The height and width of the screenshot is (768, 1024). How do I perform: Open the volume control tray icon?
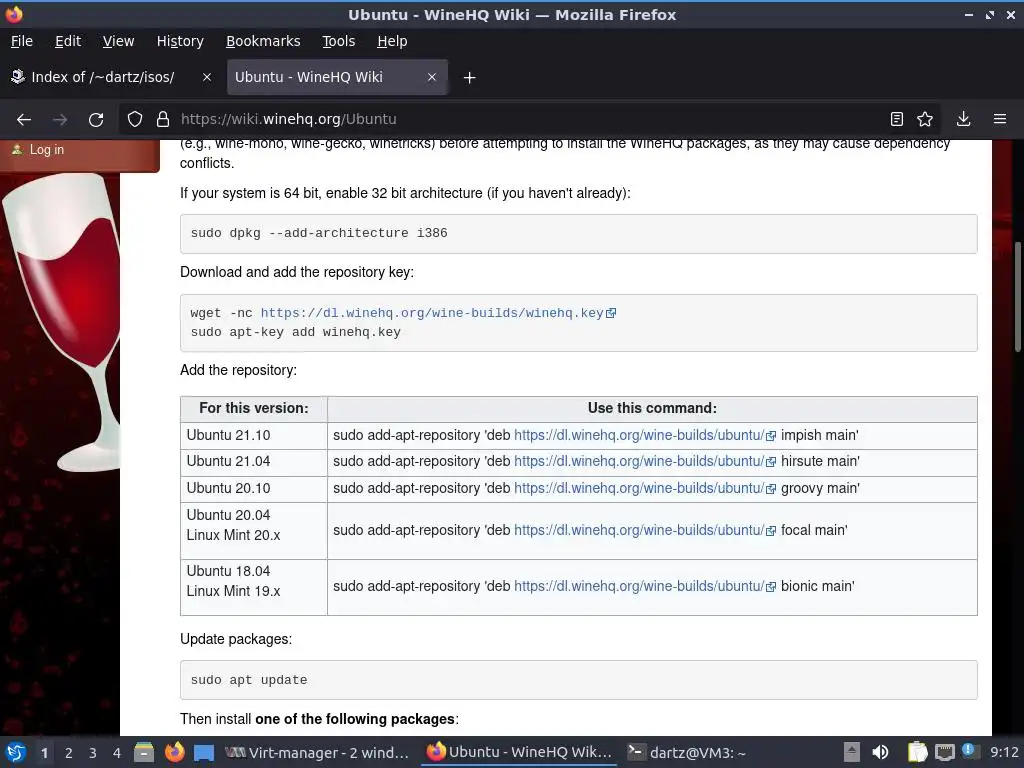click(880, 752)
